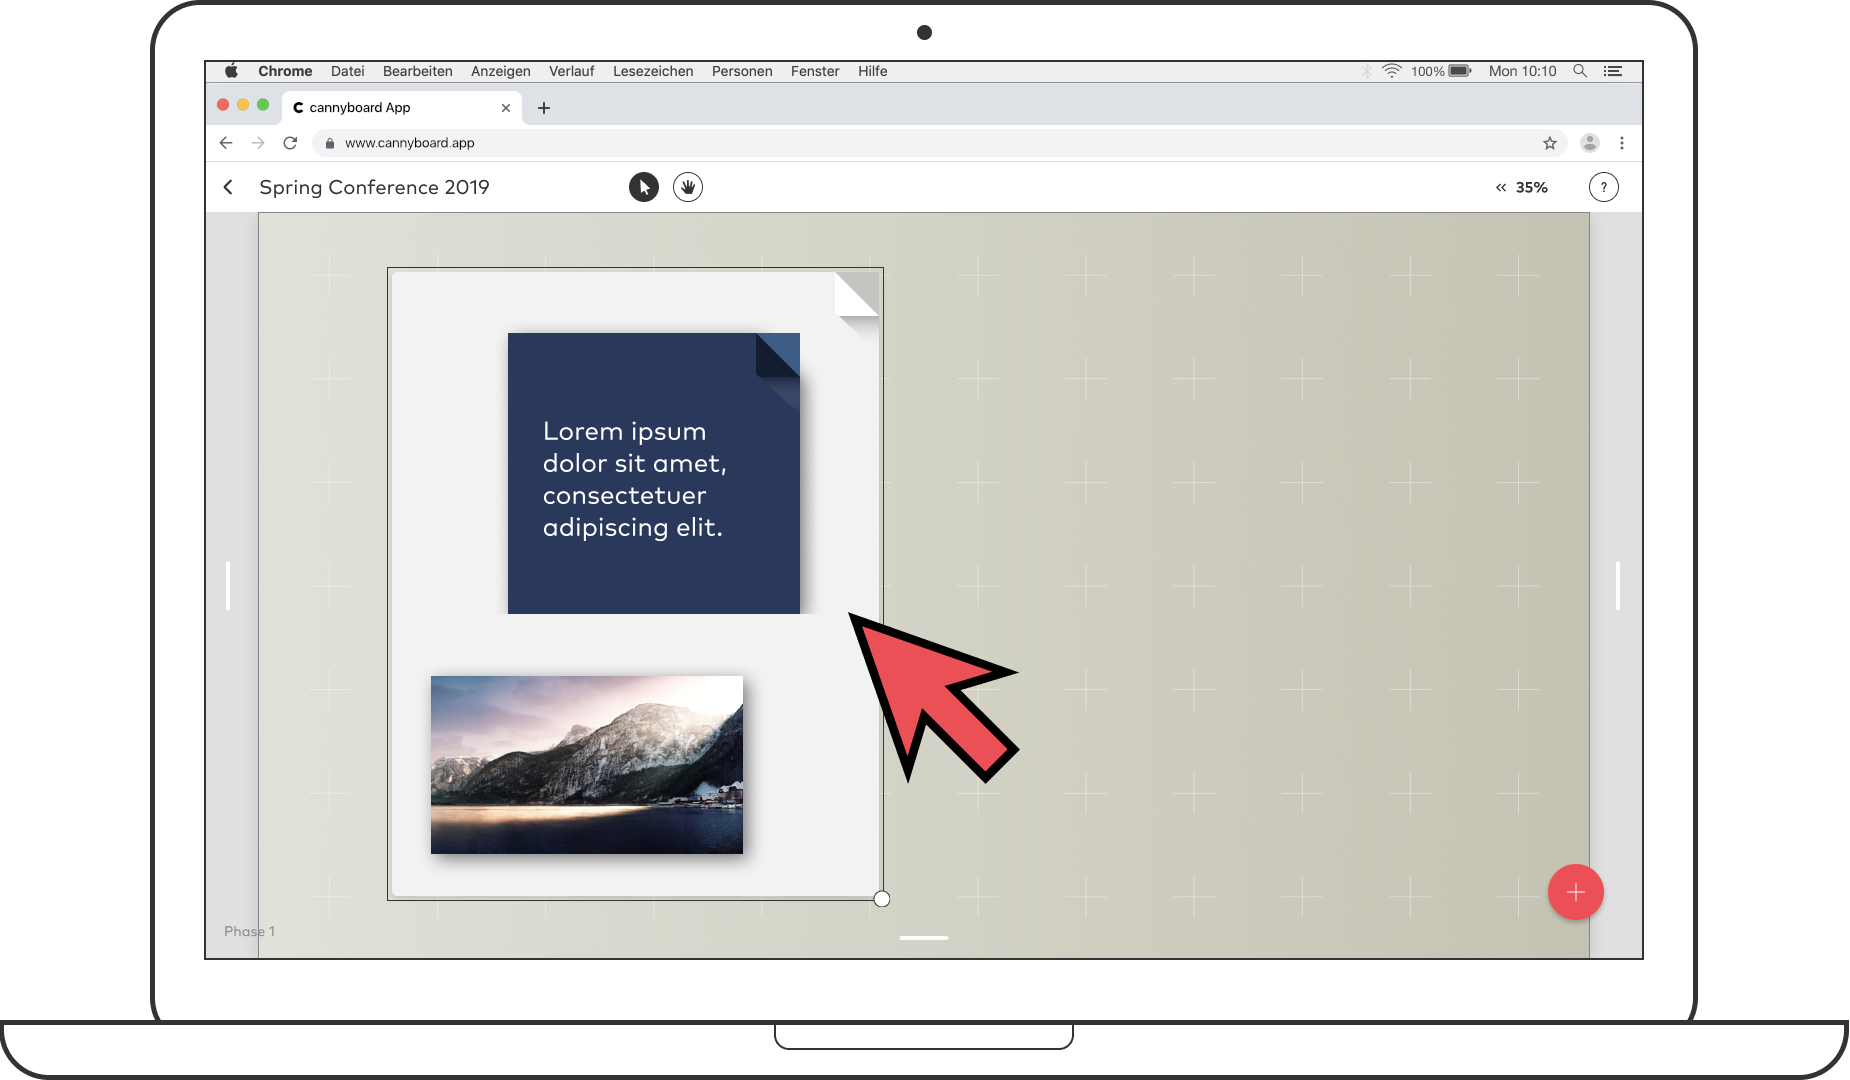Open the Lesezeichen menu
The image size is (1850, 1080).
coord(653,71)
